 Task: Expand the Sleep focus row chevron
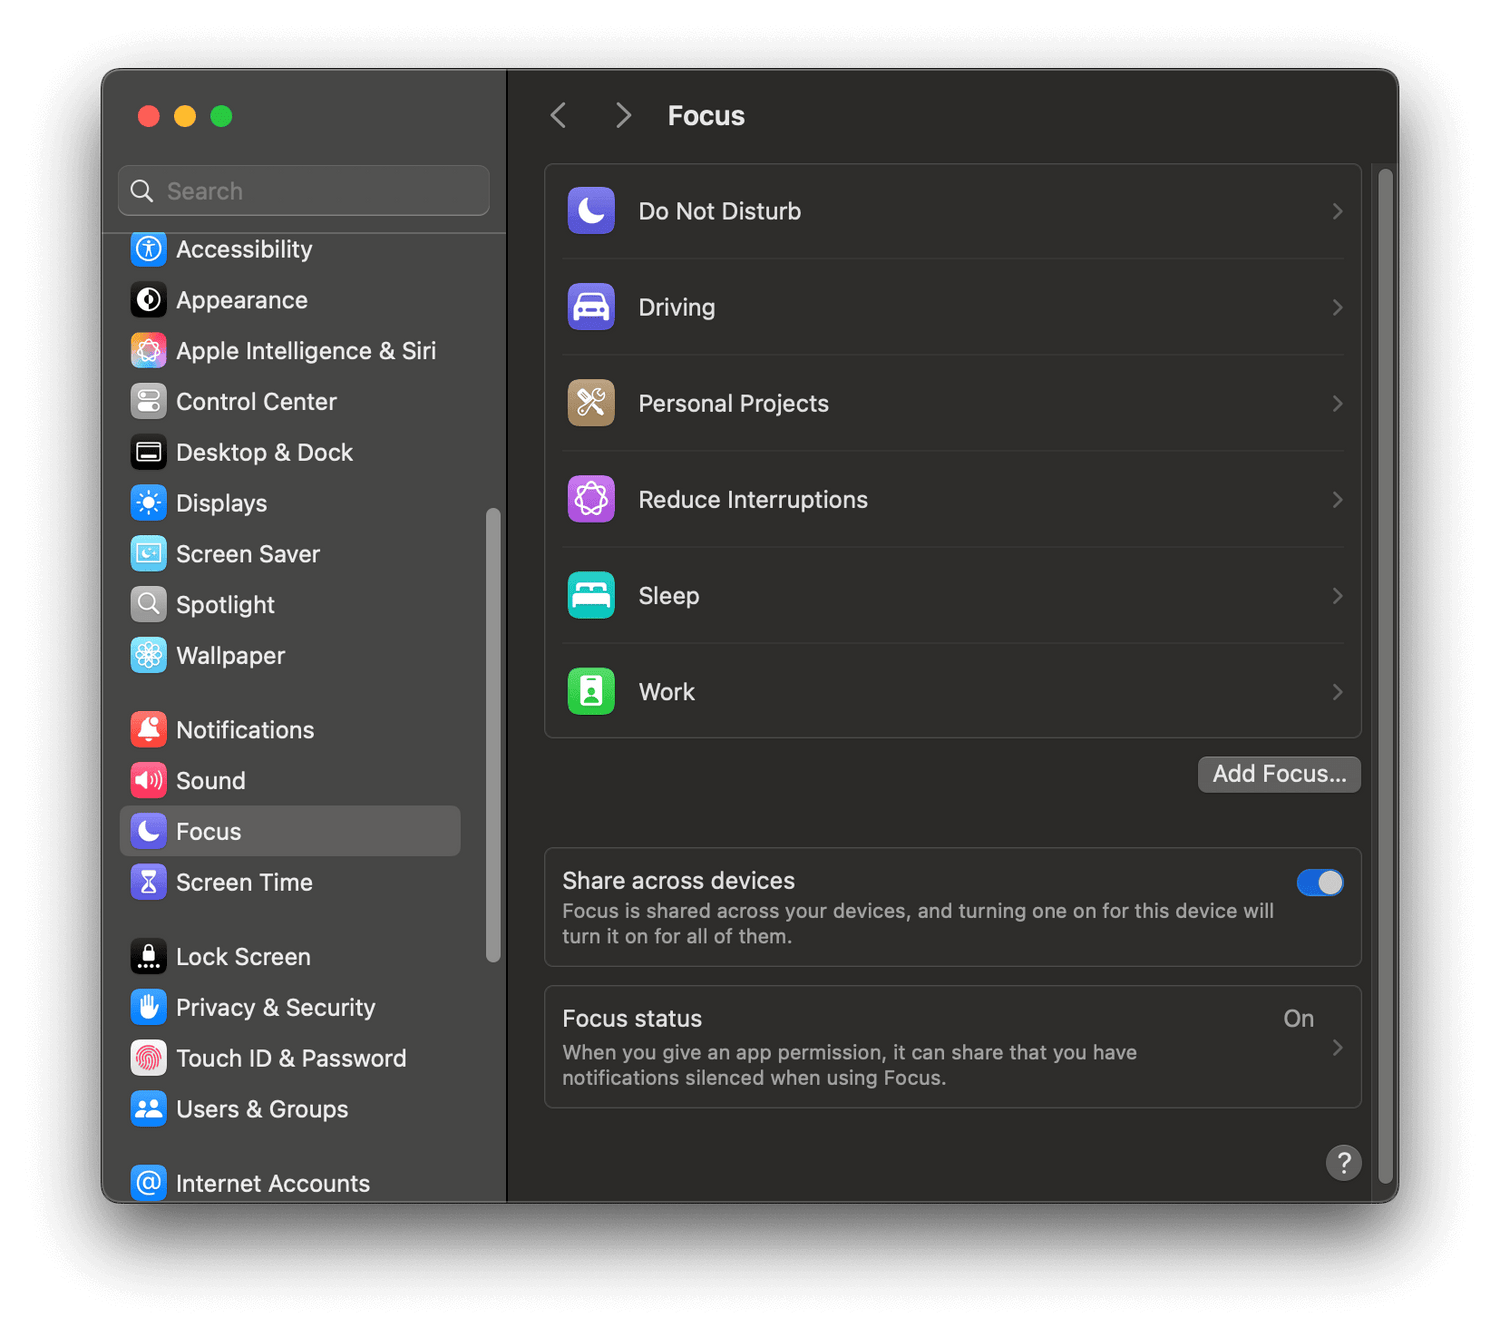pos(1337,595)
